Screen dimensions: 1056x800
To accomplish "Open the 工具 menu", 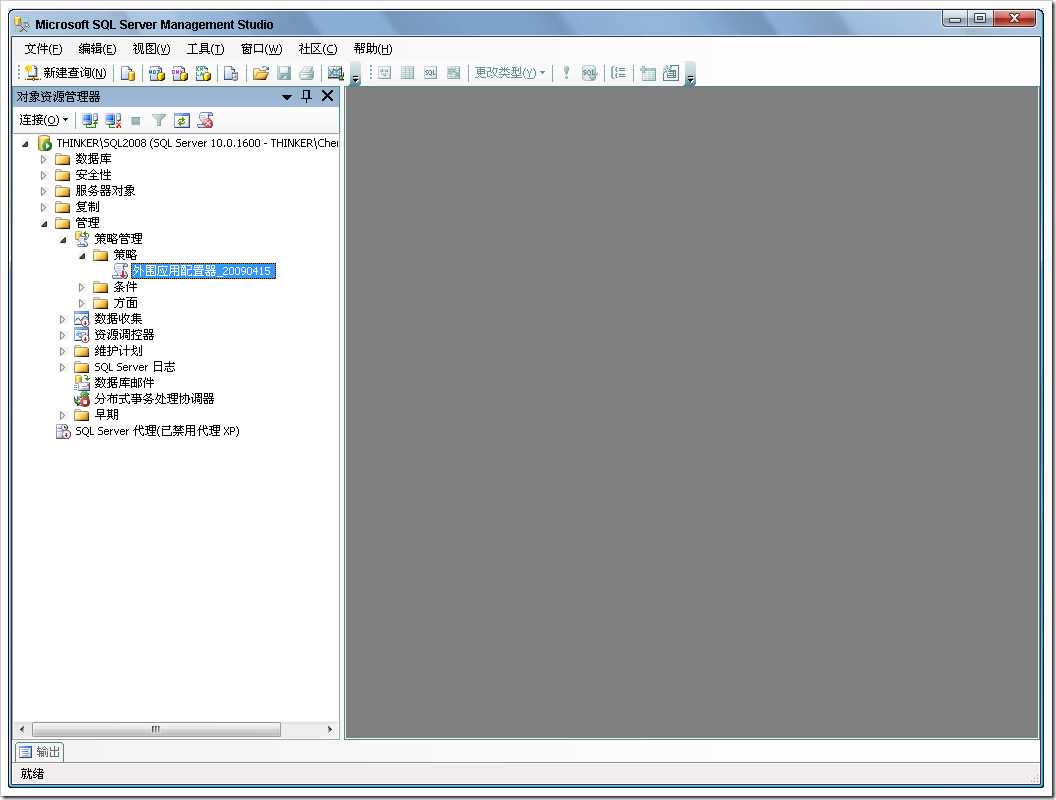I will [x=205, y=48].
